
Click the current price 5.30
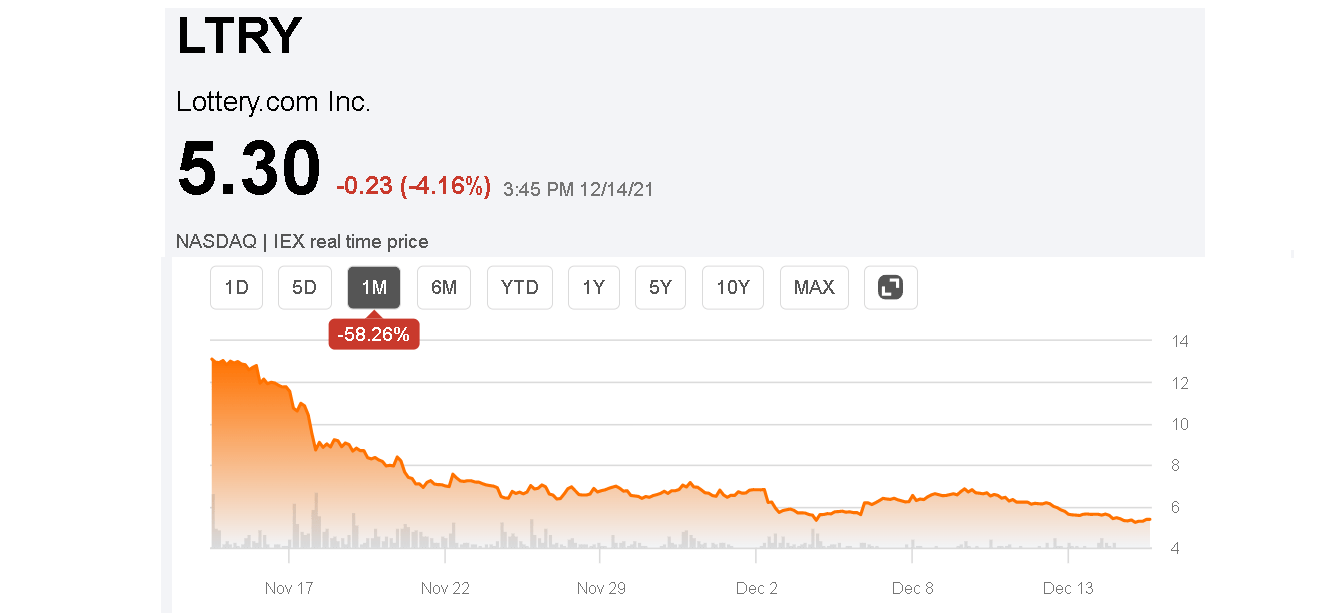click(248, 168)
